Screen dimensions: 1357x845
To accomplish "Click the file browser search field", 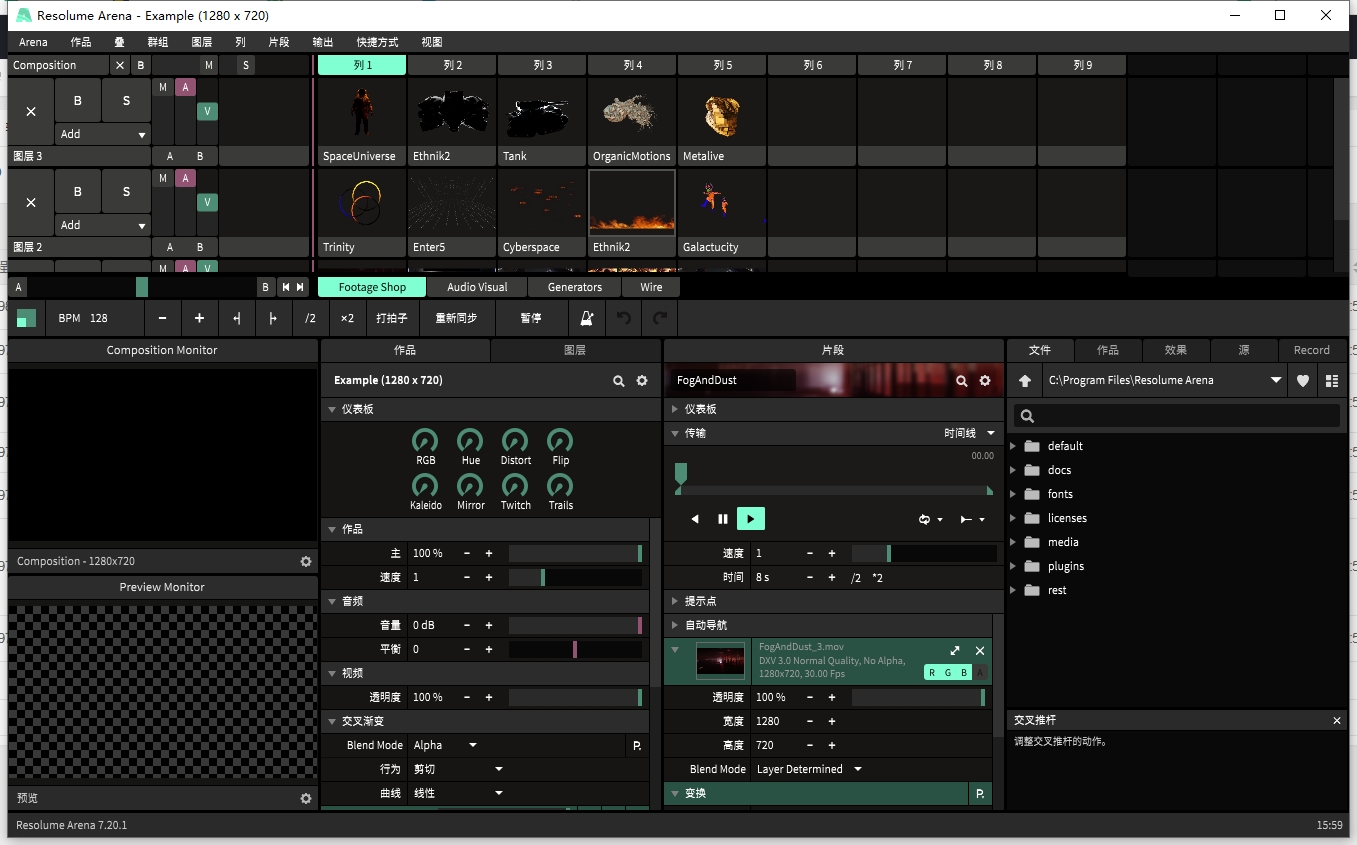I will 1177,416.
